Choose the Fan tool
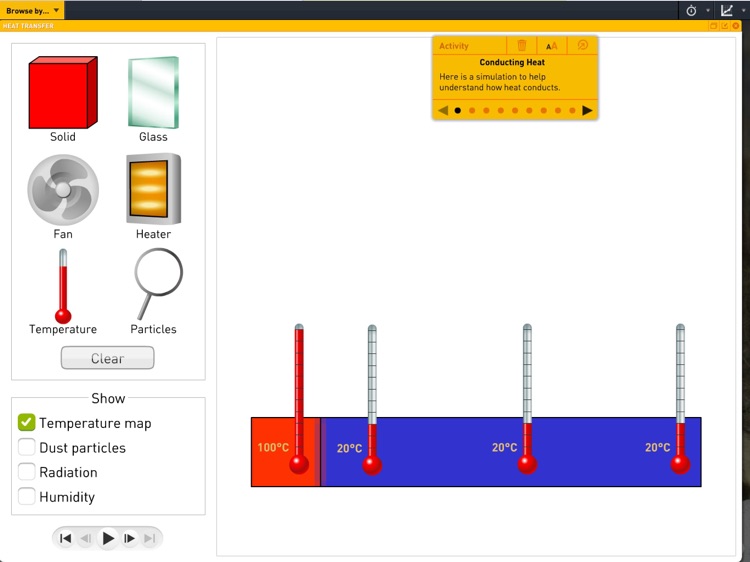 tap(63, 190)
